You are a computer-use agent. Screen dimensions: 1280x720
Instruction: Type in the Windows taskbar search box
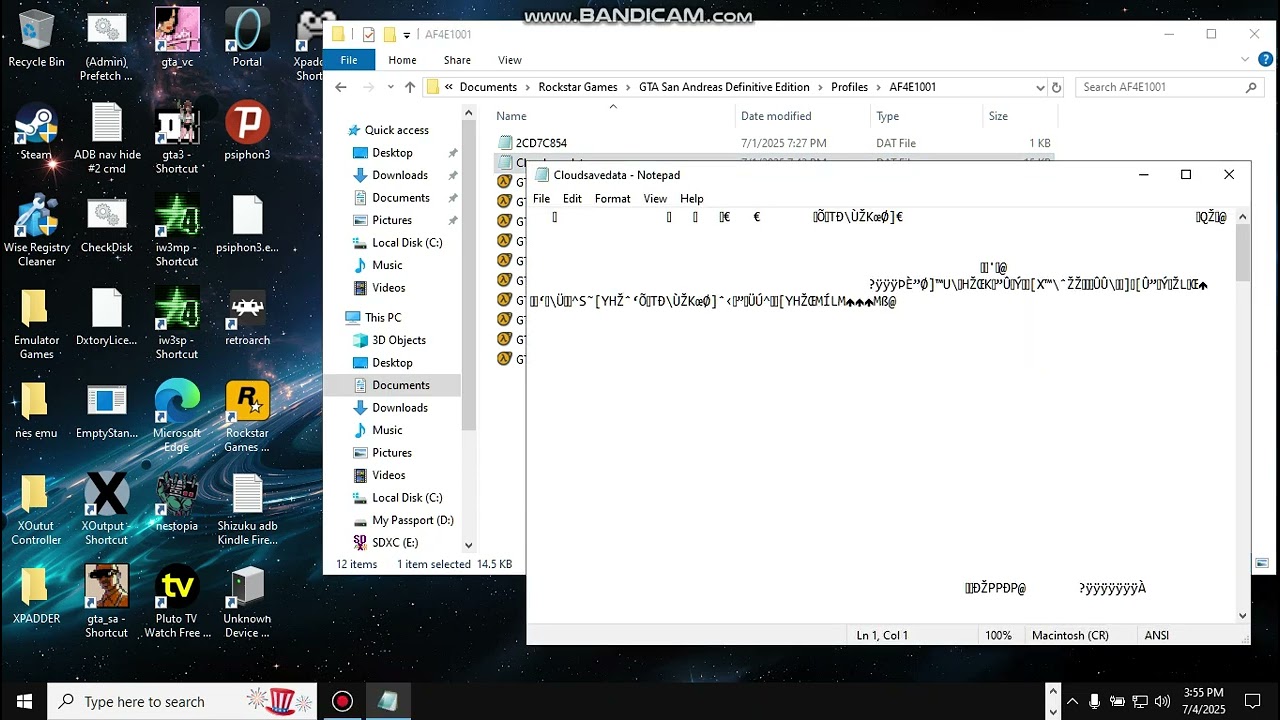click(x=183, y=701)
